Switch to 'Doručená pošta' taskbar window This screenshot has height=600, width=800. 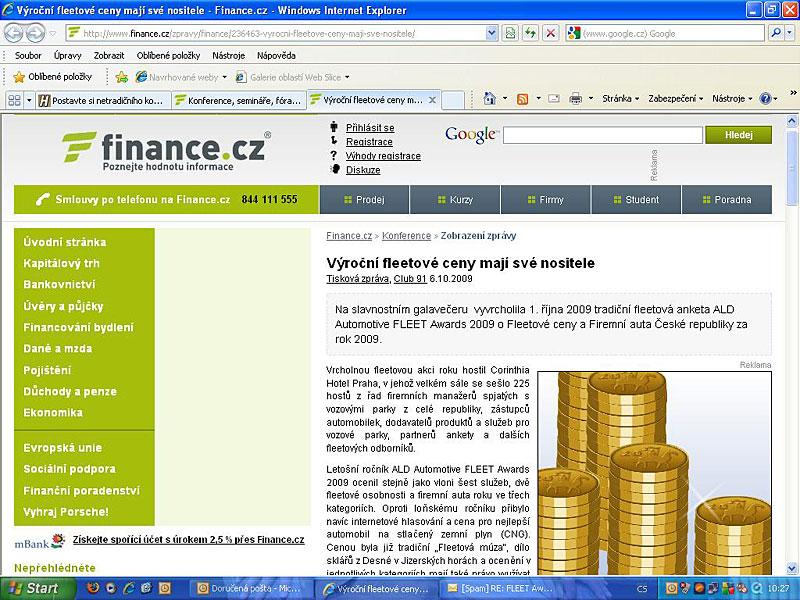pyautogui.click(x=250, y=589)
